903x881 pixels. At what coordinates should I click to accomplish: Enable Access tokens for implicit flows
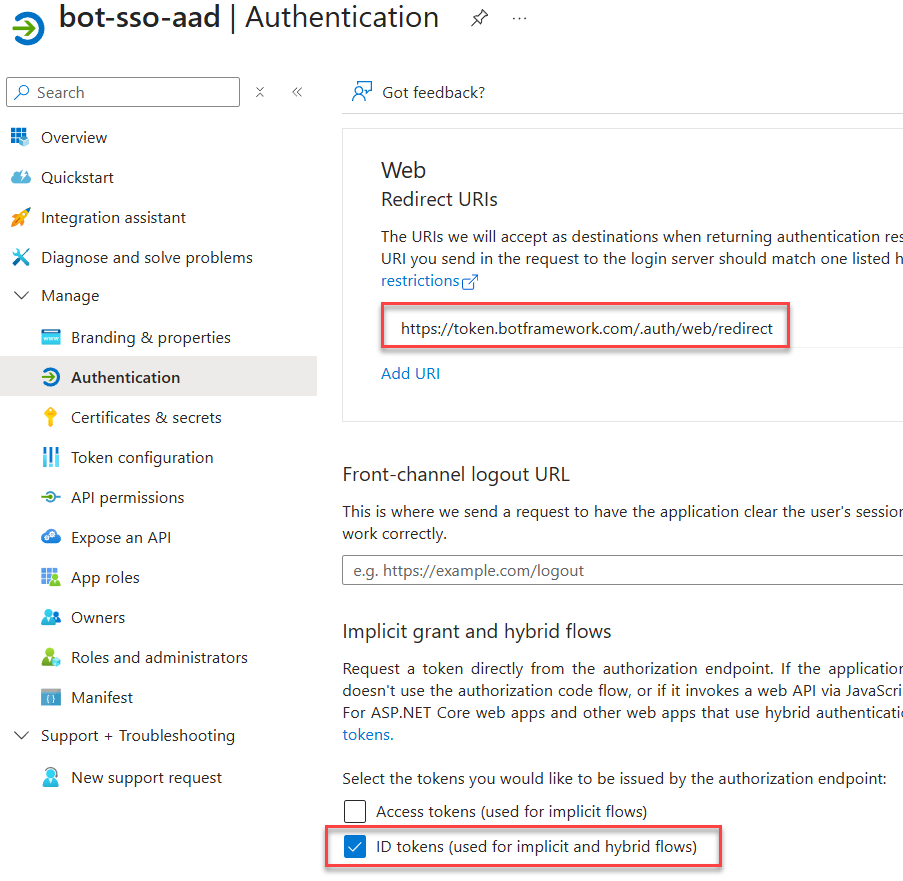click(354, 811)
